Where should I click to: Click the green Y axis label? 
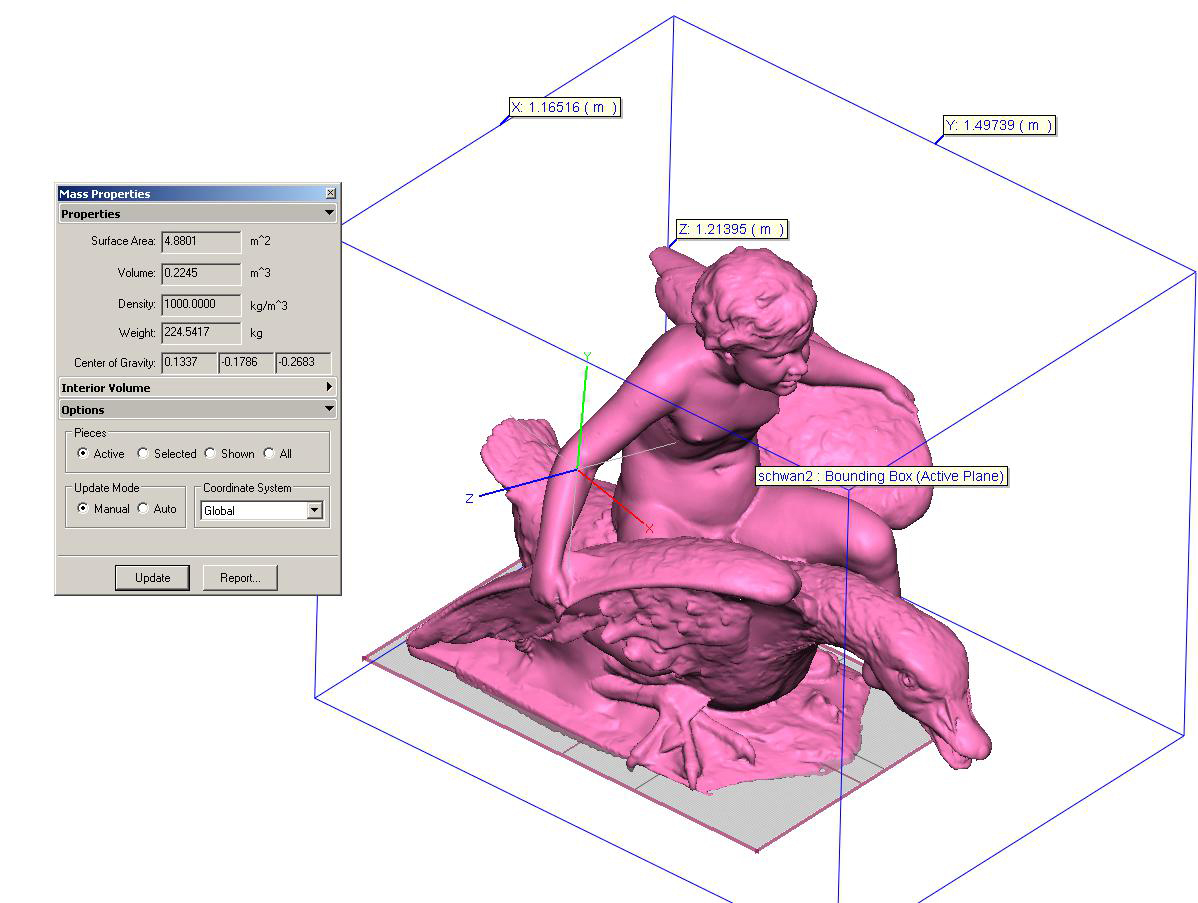(x=587, y=357)
